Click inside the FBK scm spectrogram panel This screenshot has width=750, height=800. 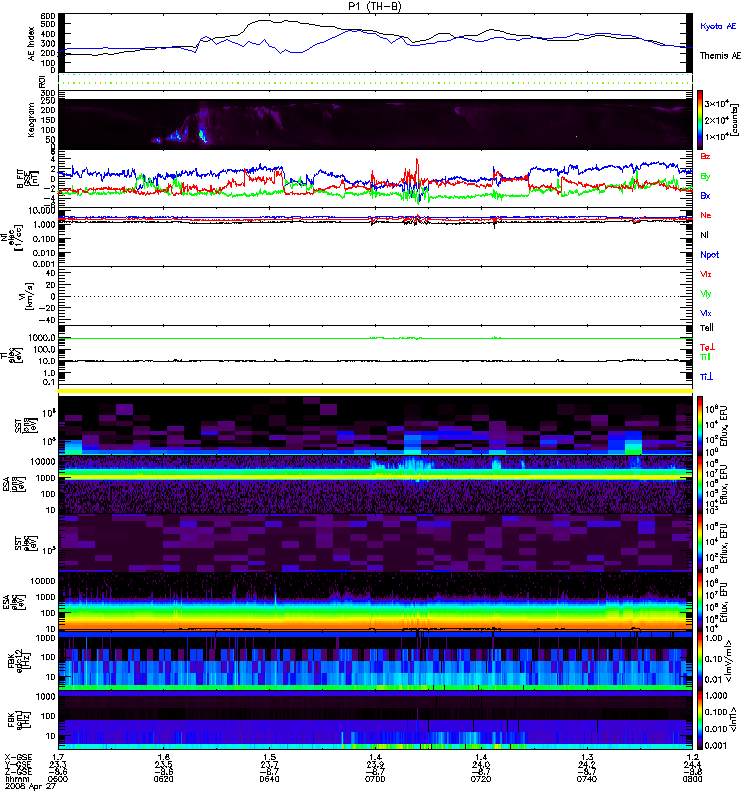[x=375, y=720]
